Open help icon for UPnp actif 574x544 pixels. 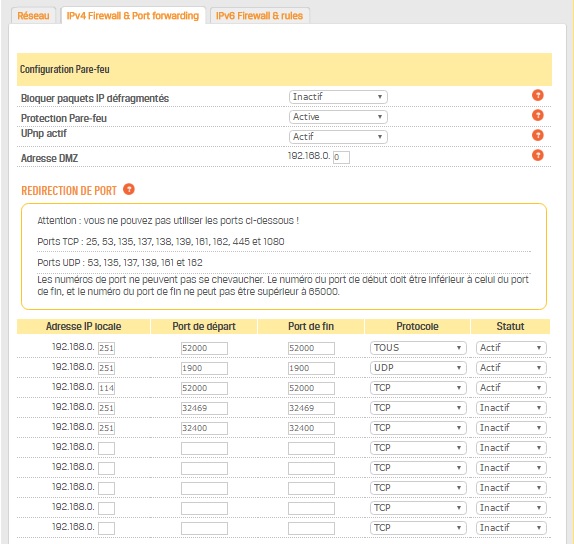coord(537,135)
